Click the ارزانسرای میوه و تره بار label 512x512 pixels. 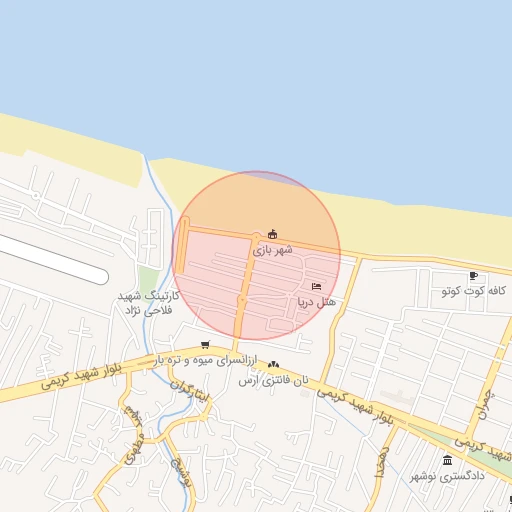[205, 360]
